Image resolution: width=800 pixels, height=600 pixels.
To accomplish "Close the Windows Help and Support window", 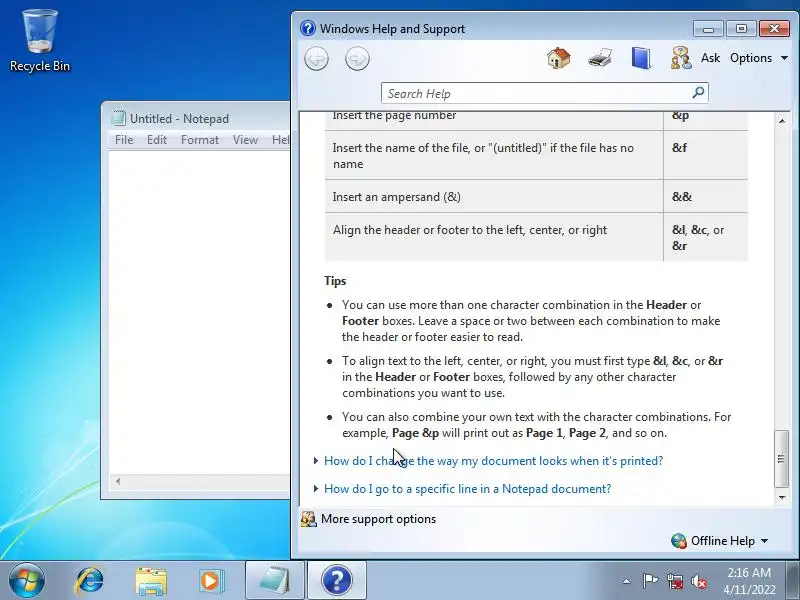I will tap(774, 29).
